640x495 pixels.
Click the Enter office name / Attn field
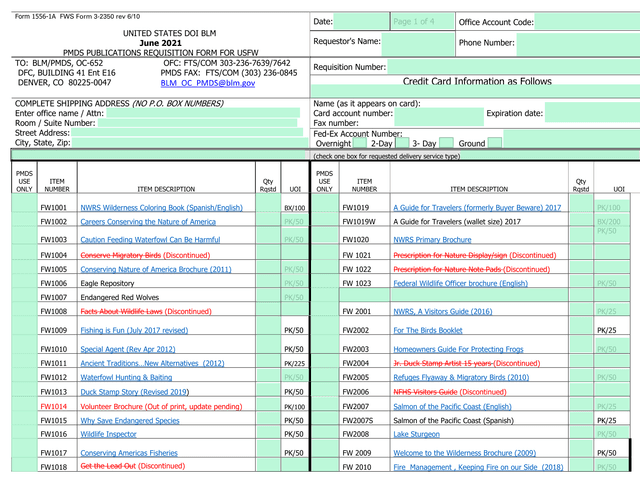click(203, 113)
